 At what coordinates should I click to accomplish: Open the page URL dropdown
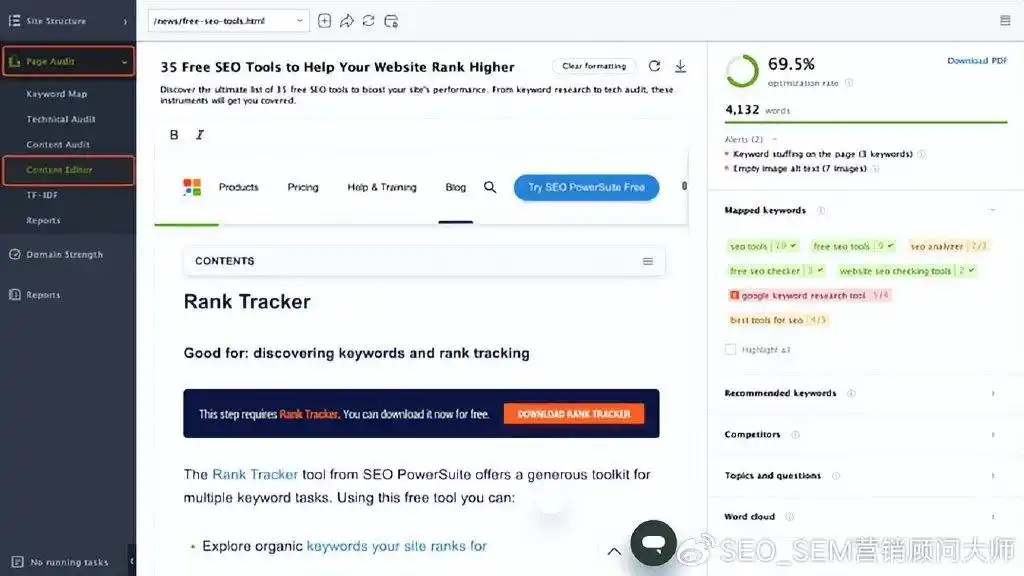(x=228, y=21)
